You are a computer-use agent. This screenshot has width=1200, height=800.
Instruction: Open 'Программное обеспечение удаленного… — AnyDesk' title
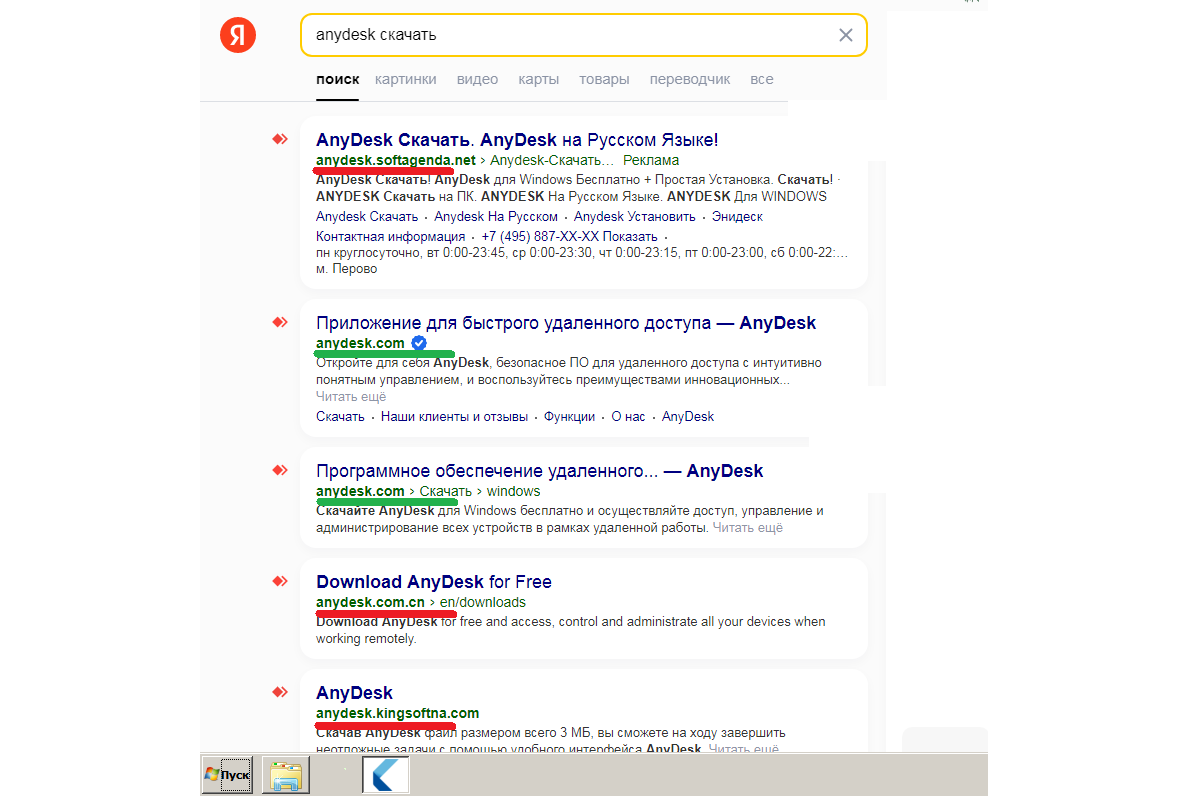(x=540, y=470)
